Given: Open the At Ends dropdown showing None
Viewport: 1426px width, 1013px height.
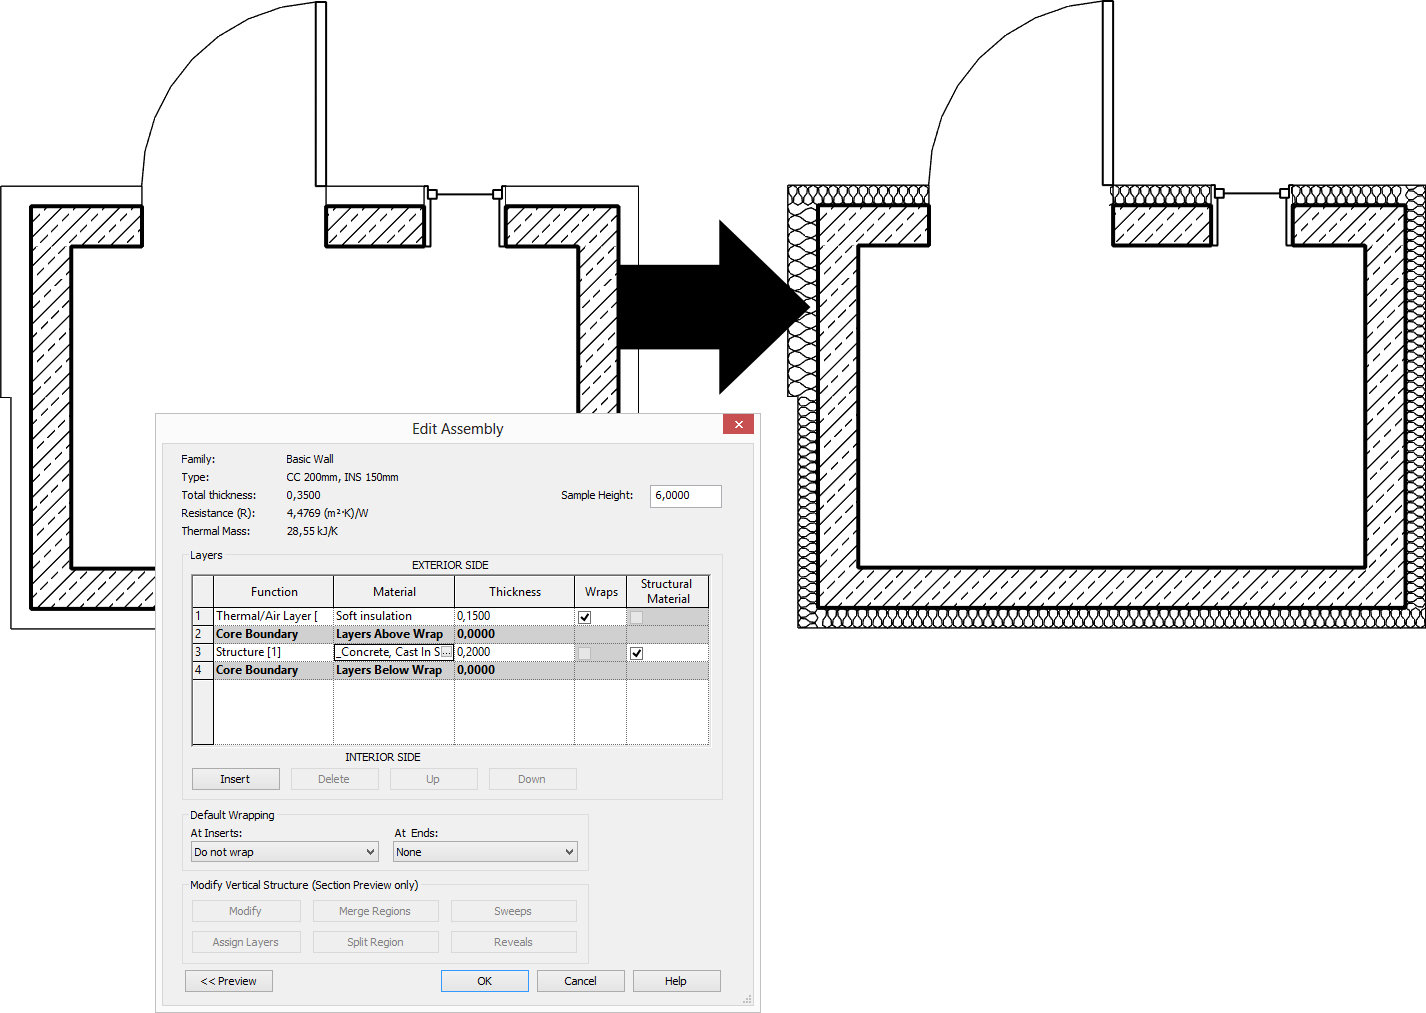Looking at the screenshot, I should point(569,851).
